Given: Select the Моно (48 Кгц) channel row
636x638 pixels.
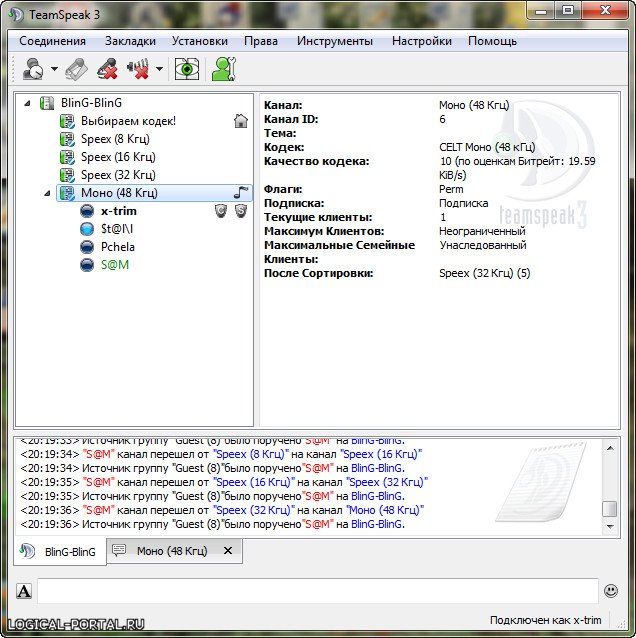Looking at the screenshot, I should [154, 193].
